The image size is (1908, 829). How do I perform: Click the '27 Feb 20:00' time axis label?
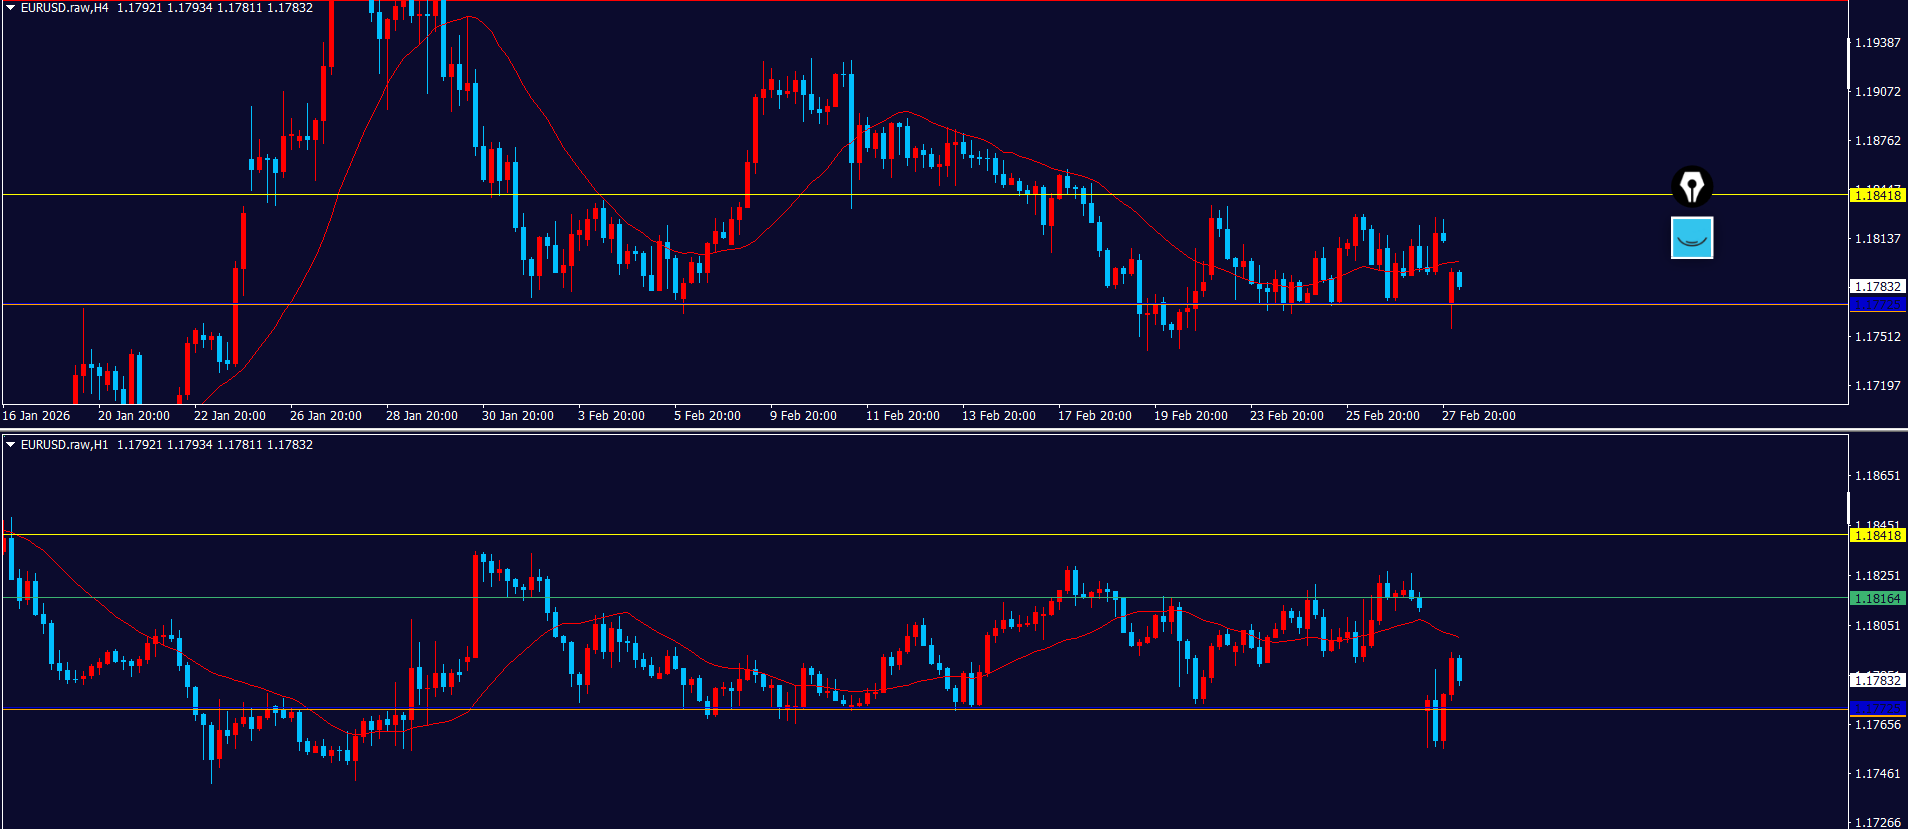pos(1478,416)
